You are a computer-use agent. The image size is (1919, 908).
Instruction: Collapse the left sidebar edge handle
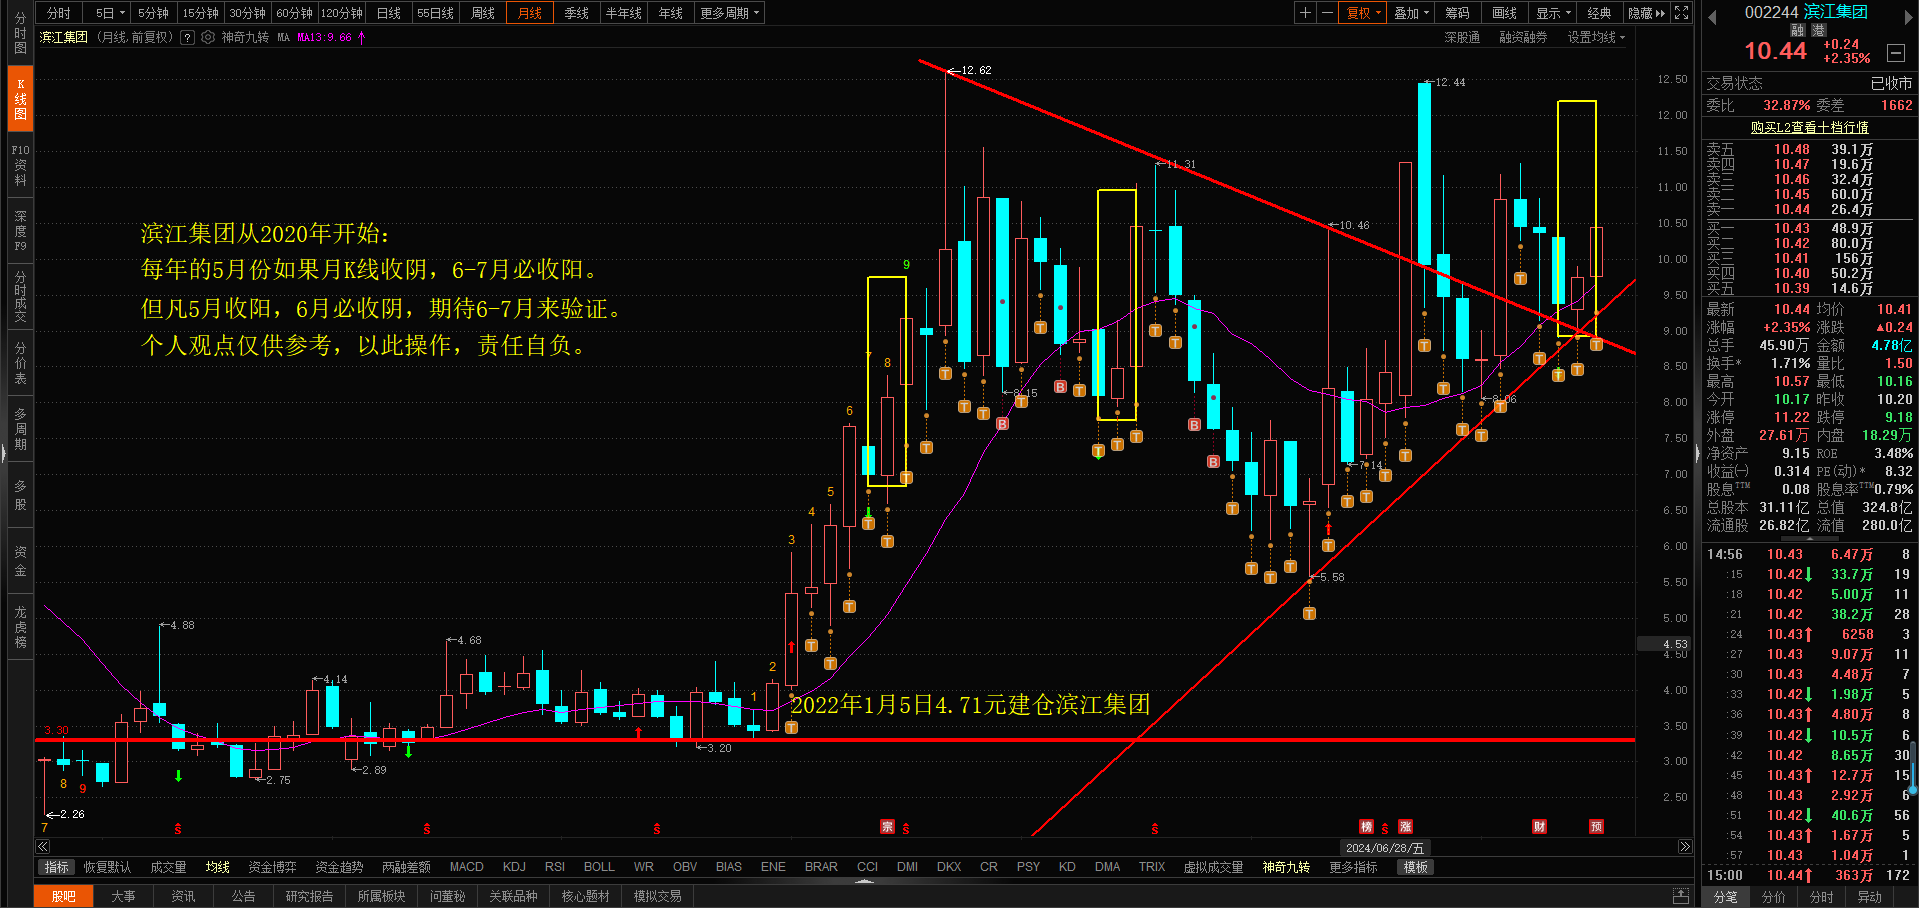(3, 454)
